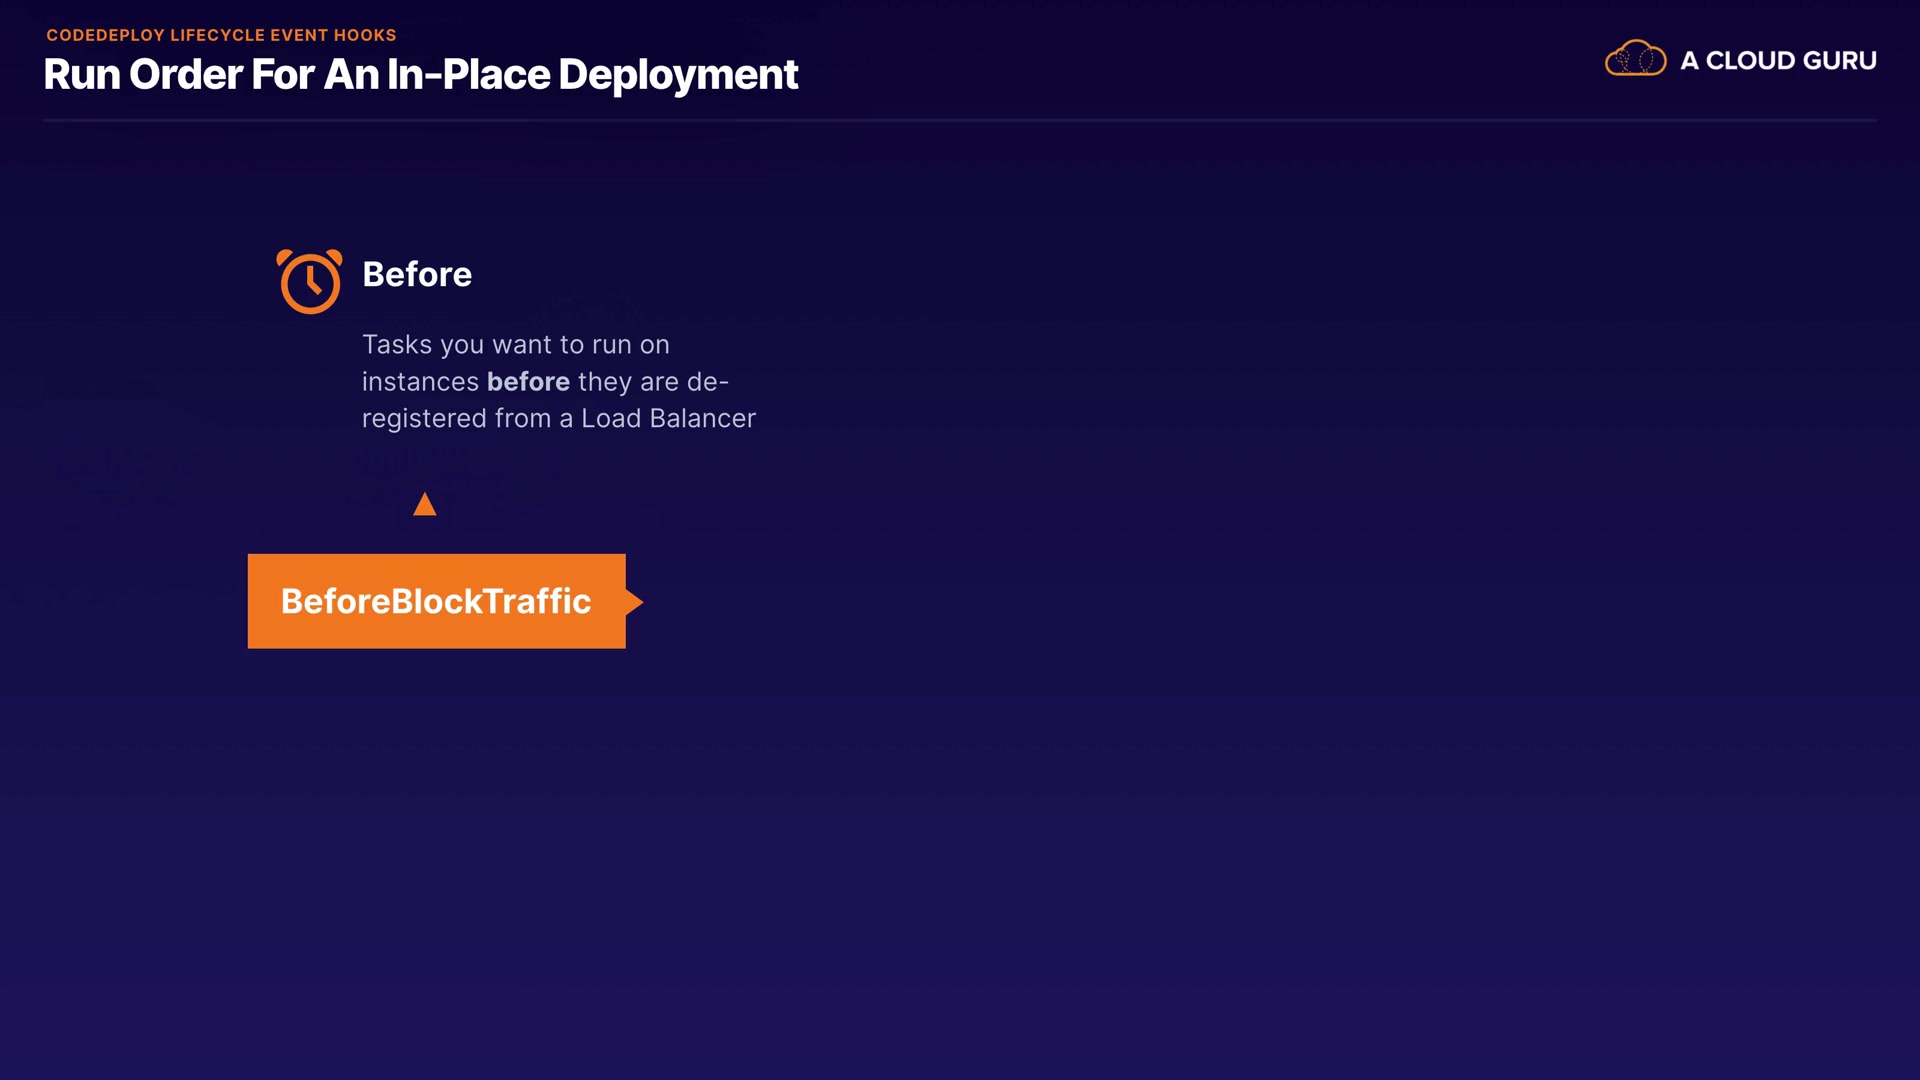This screenshot has height=1080, width=1920.
Task: Click the word "CODEDEPLOY" in the subtitle
Action: (105, 35)
